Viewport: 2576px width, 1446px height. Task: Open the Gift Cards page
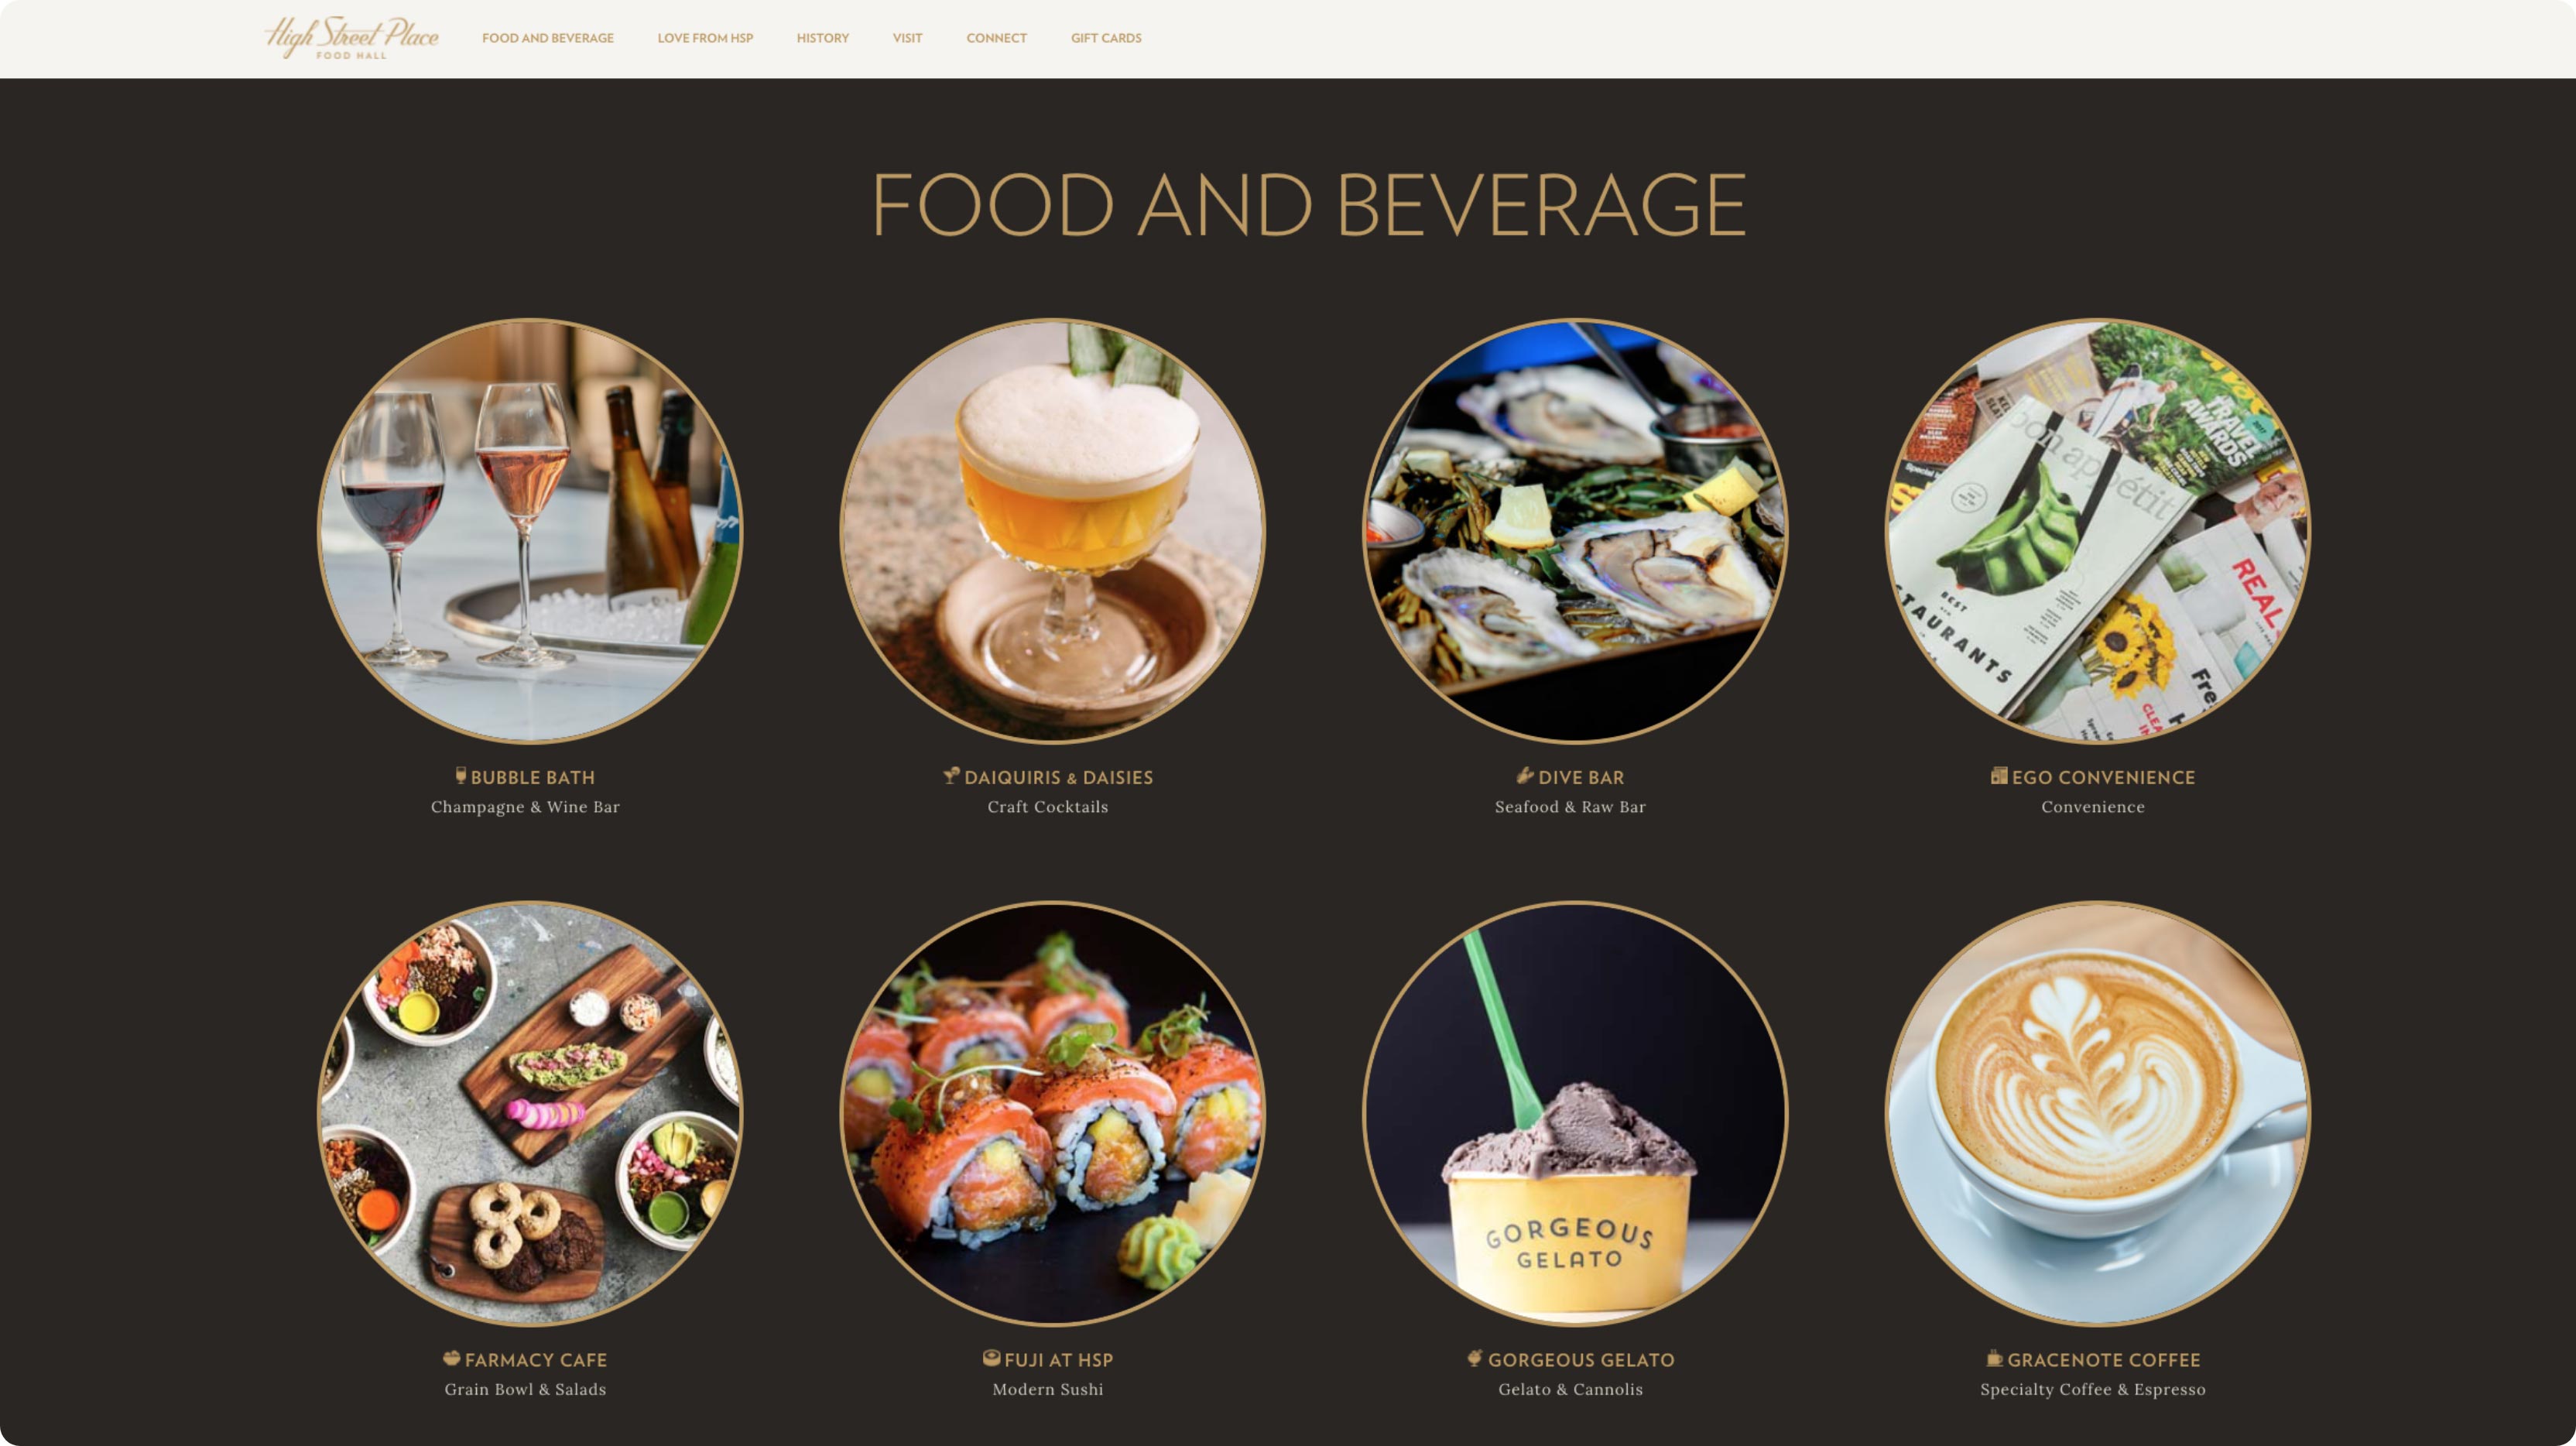point(1106,38)
